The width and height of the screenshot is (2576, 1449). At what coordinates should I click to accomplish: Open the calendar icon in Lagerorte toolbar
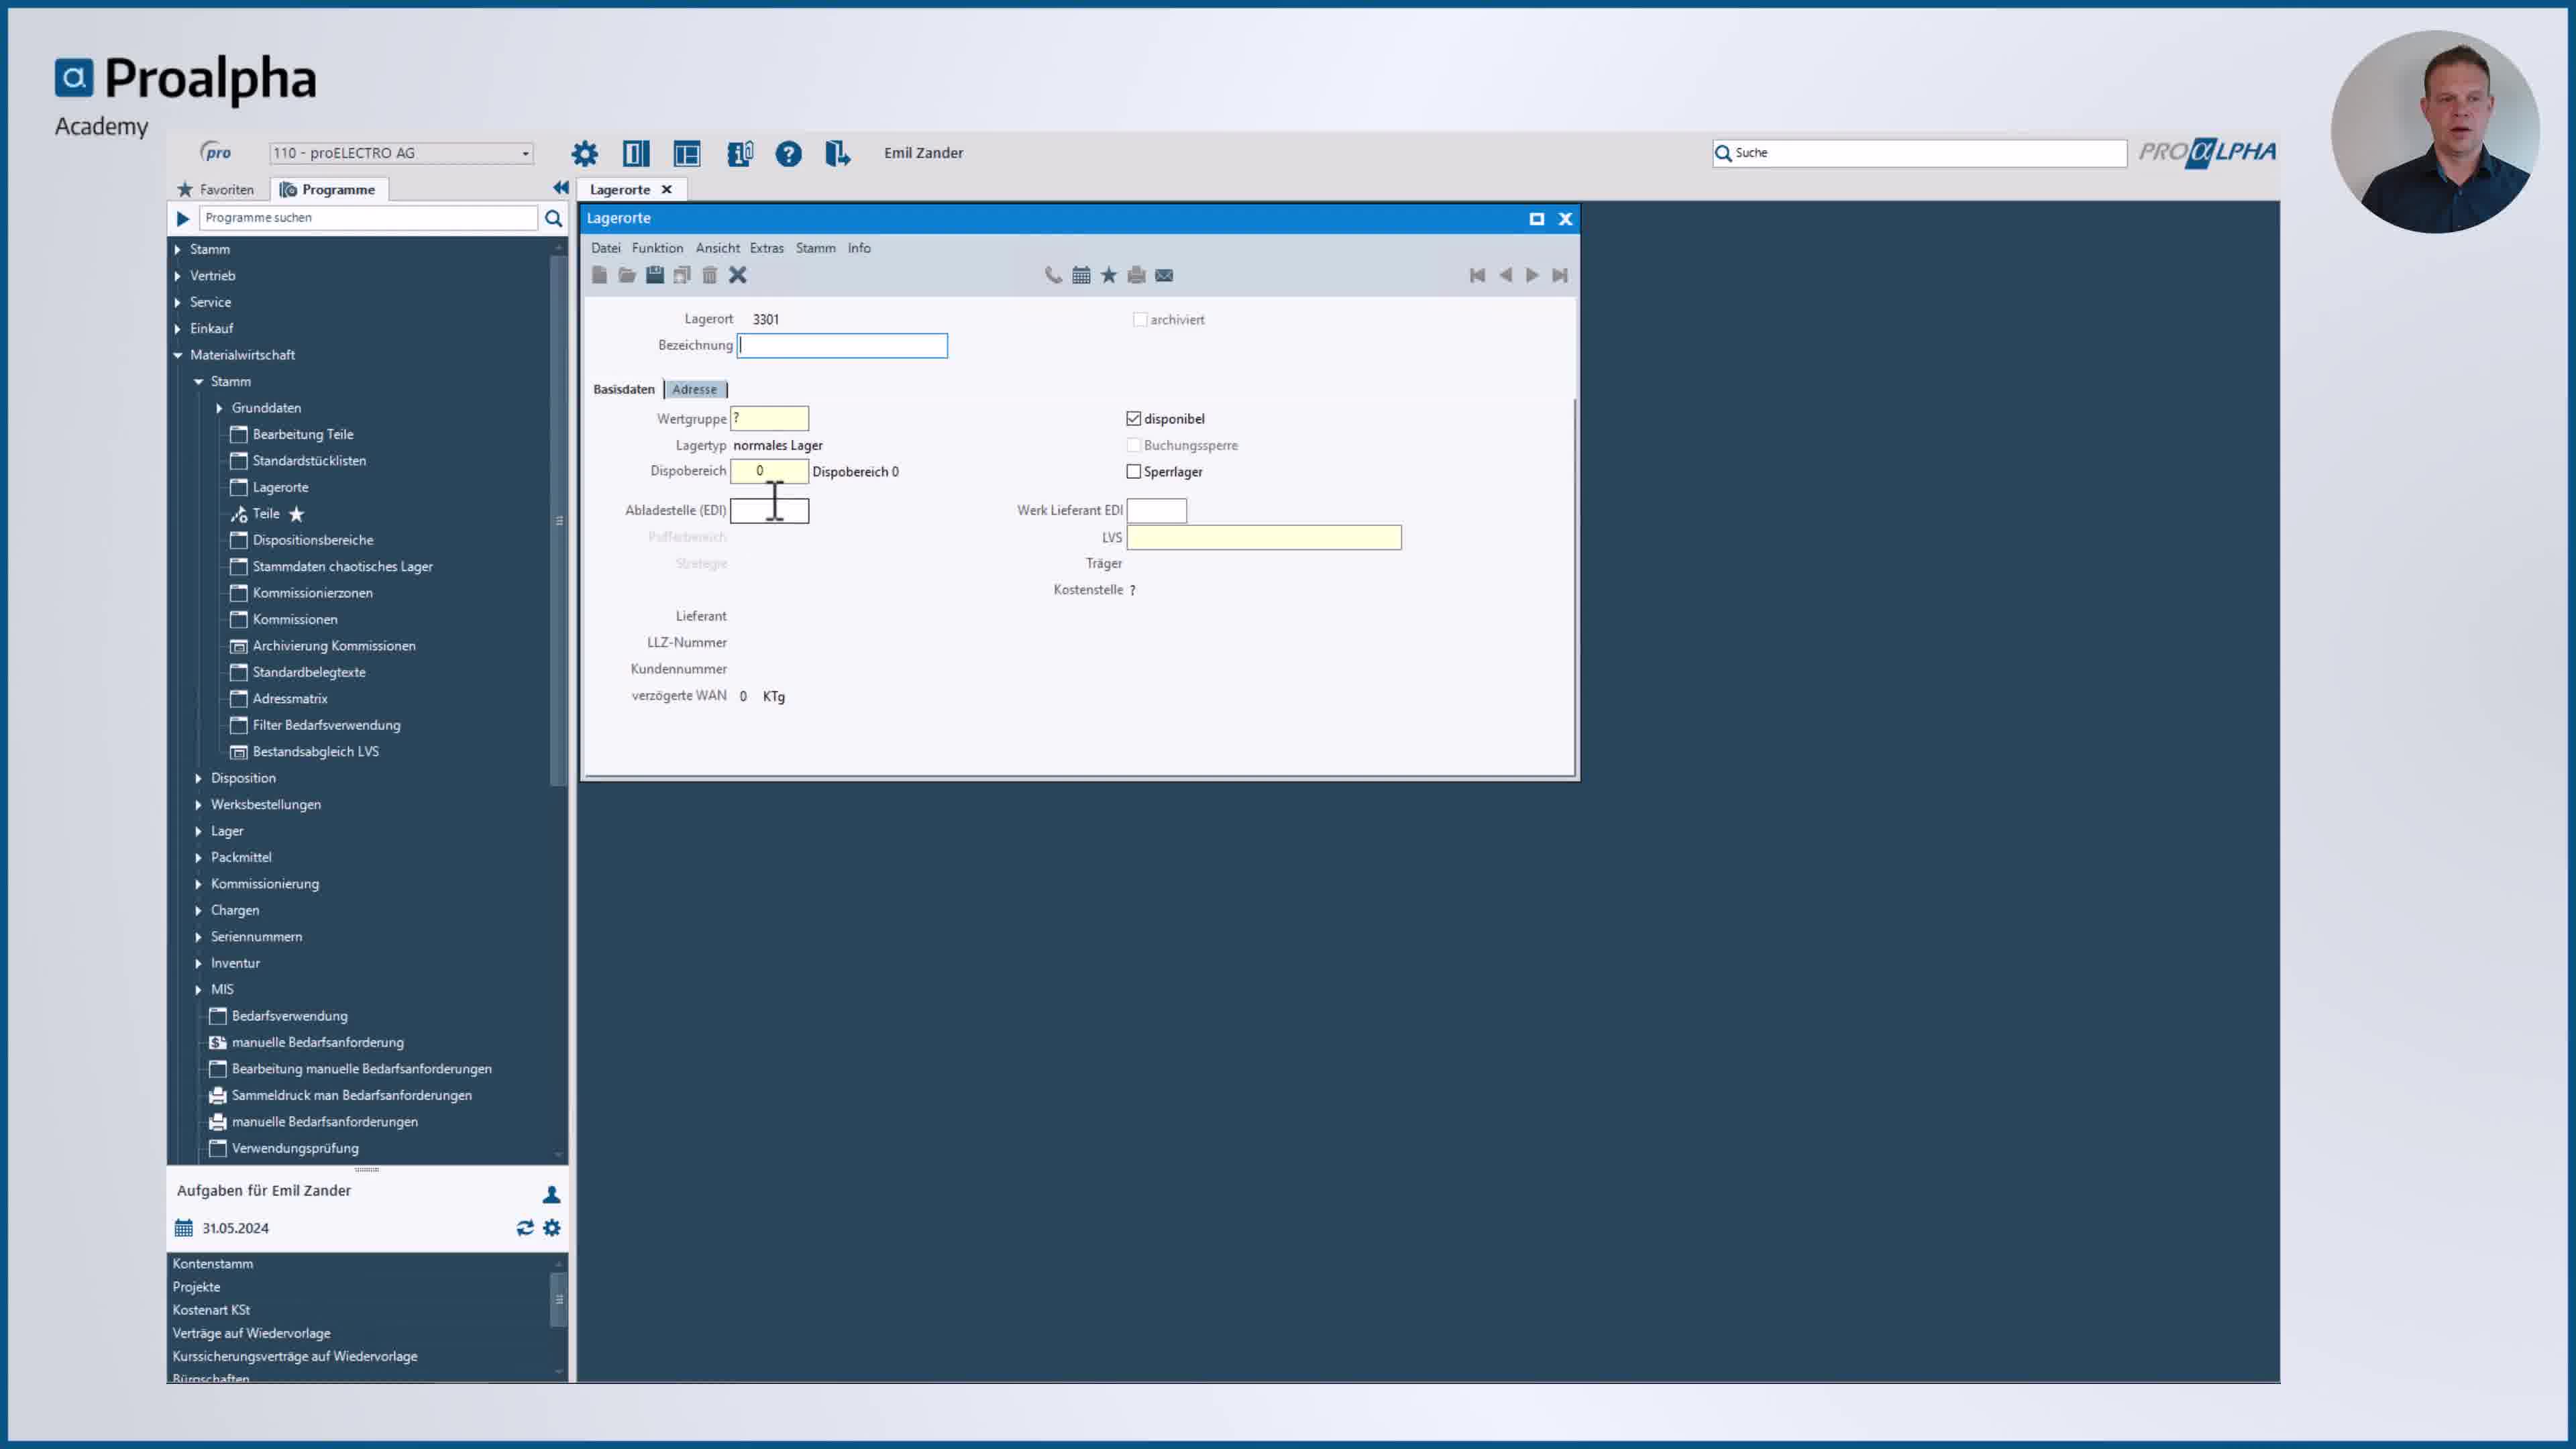click(x=1081, y=275)
